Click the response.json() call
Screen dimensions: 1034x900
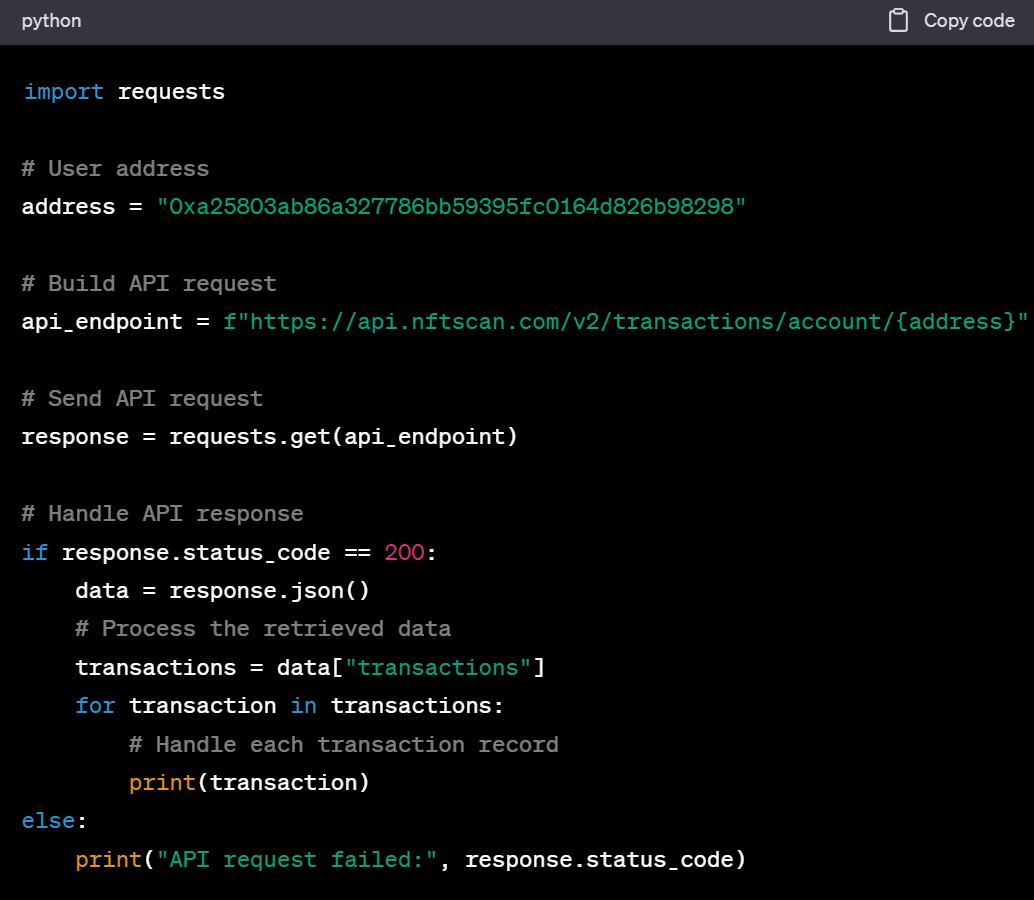click(x=270, y=591)
